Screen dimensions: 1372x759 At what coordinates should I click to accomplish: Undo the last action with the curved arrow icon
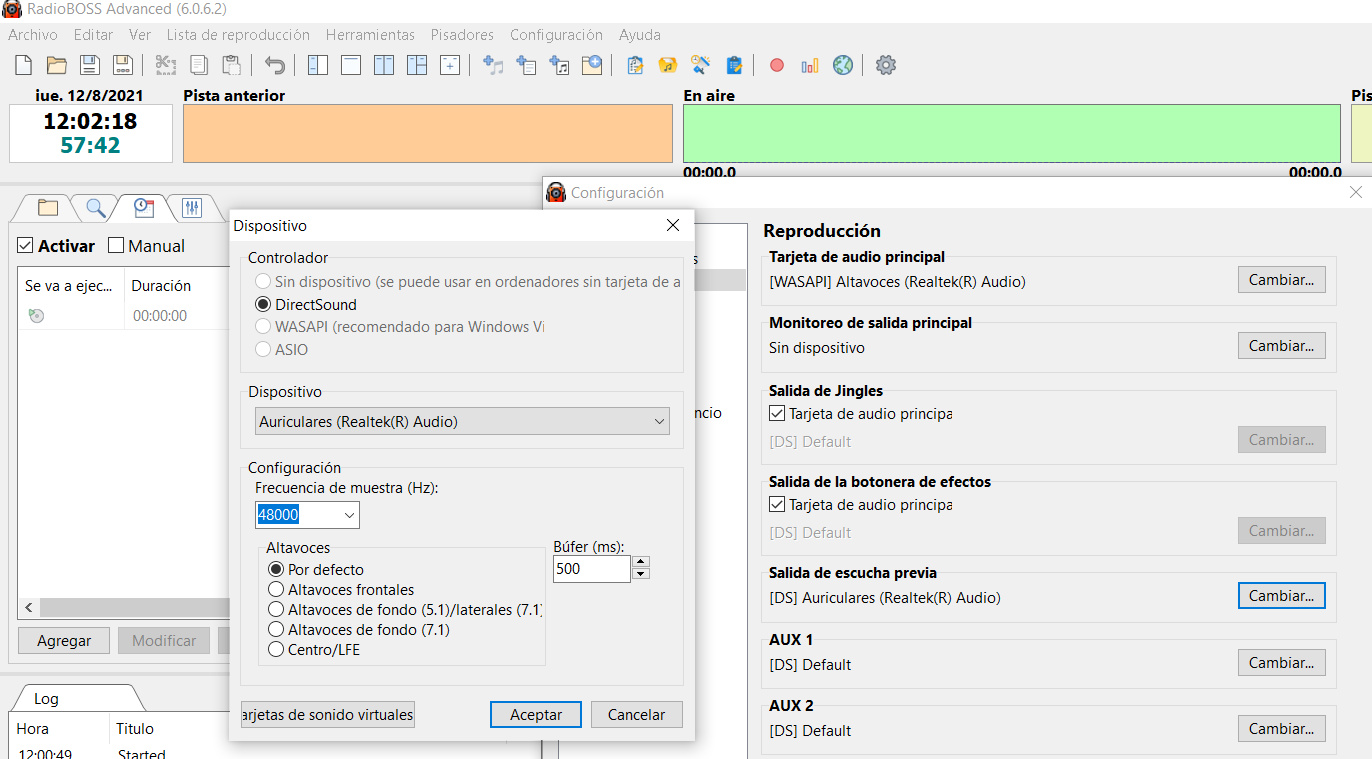pos(275,65)
